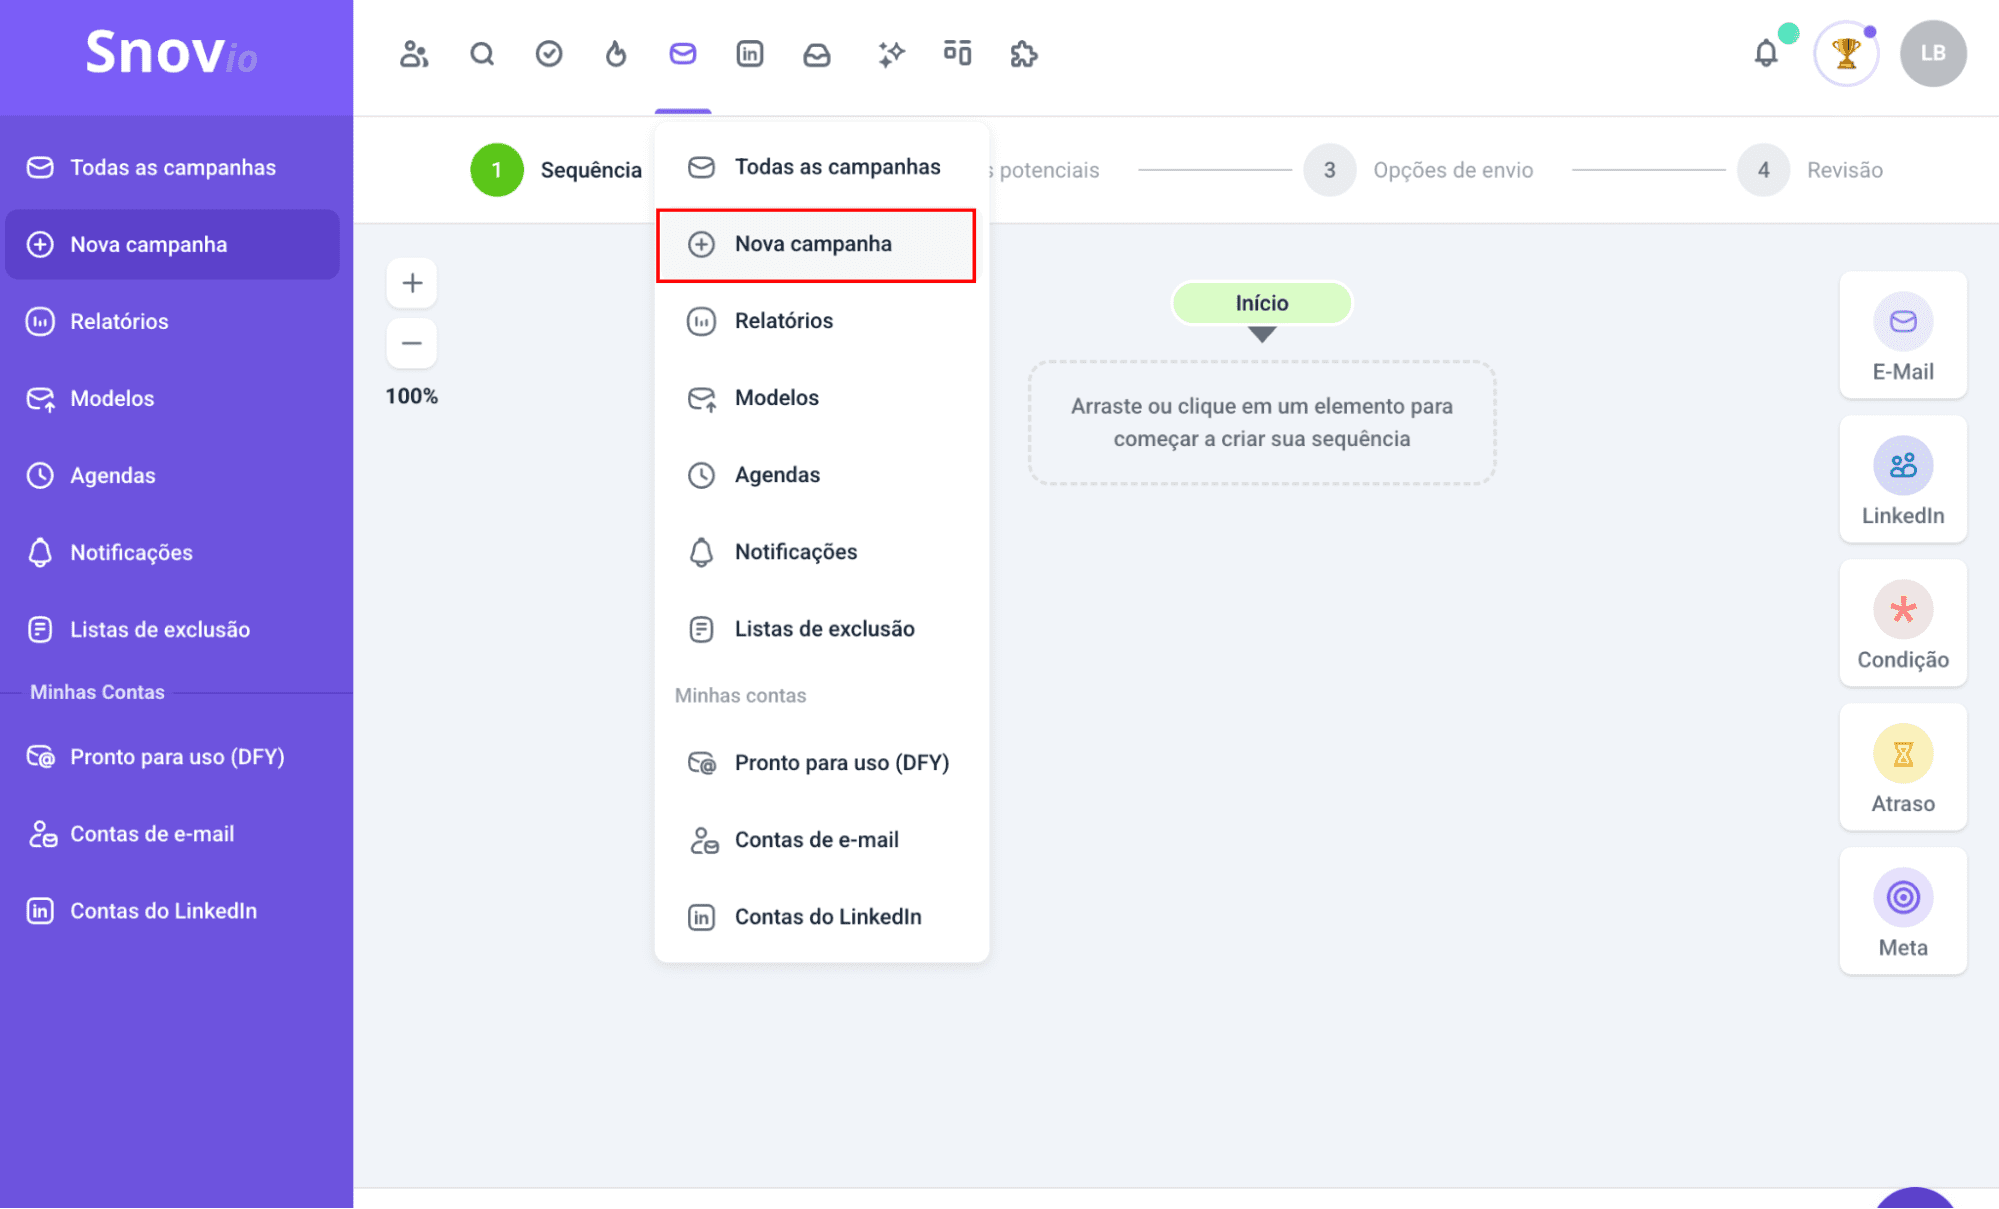Open the AI sparkle icon in top bar

[x=890, y=54]
